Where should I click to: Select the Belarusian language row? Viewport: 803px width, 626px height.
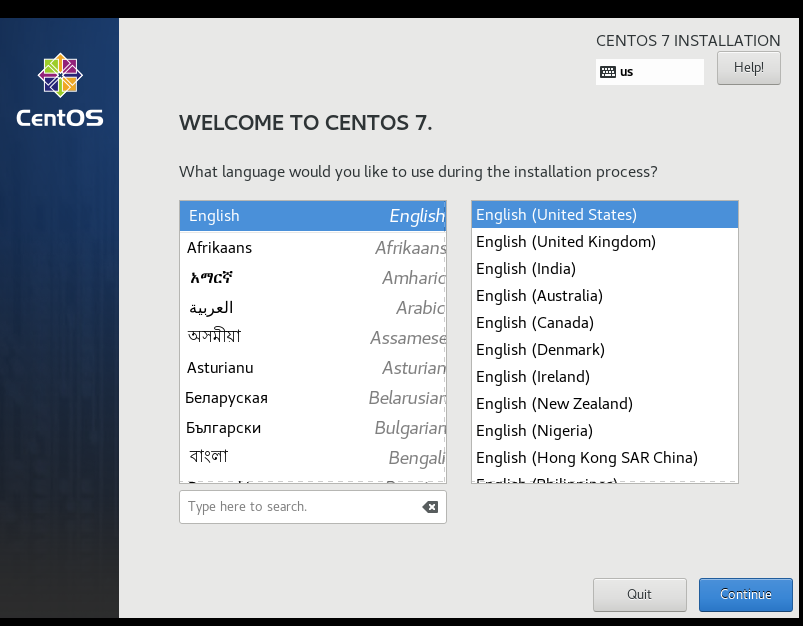pyautogui.click(x=313, y=398)
